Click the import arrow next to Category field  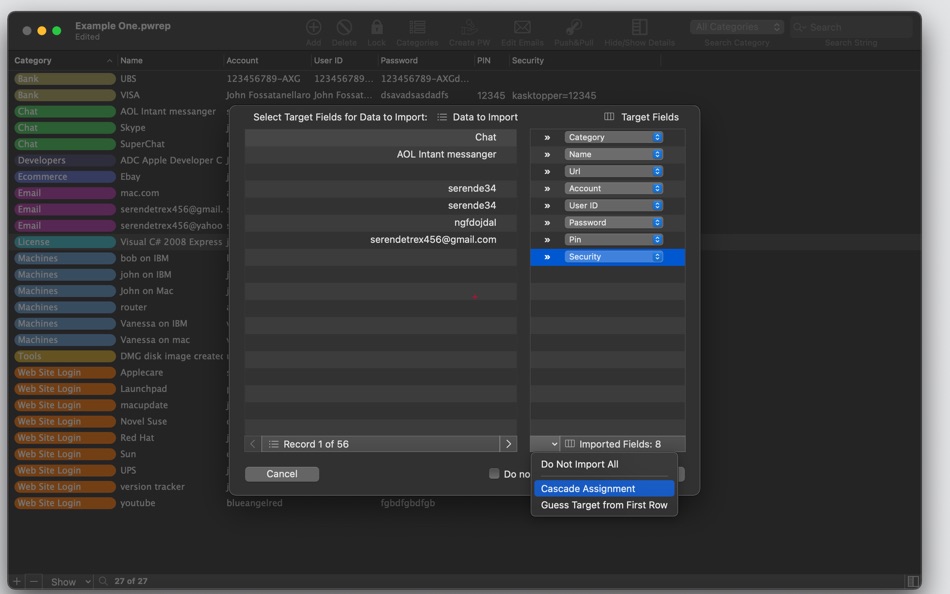pos(547,138)
